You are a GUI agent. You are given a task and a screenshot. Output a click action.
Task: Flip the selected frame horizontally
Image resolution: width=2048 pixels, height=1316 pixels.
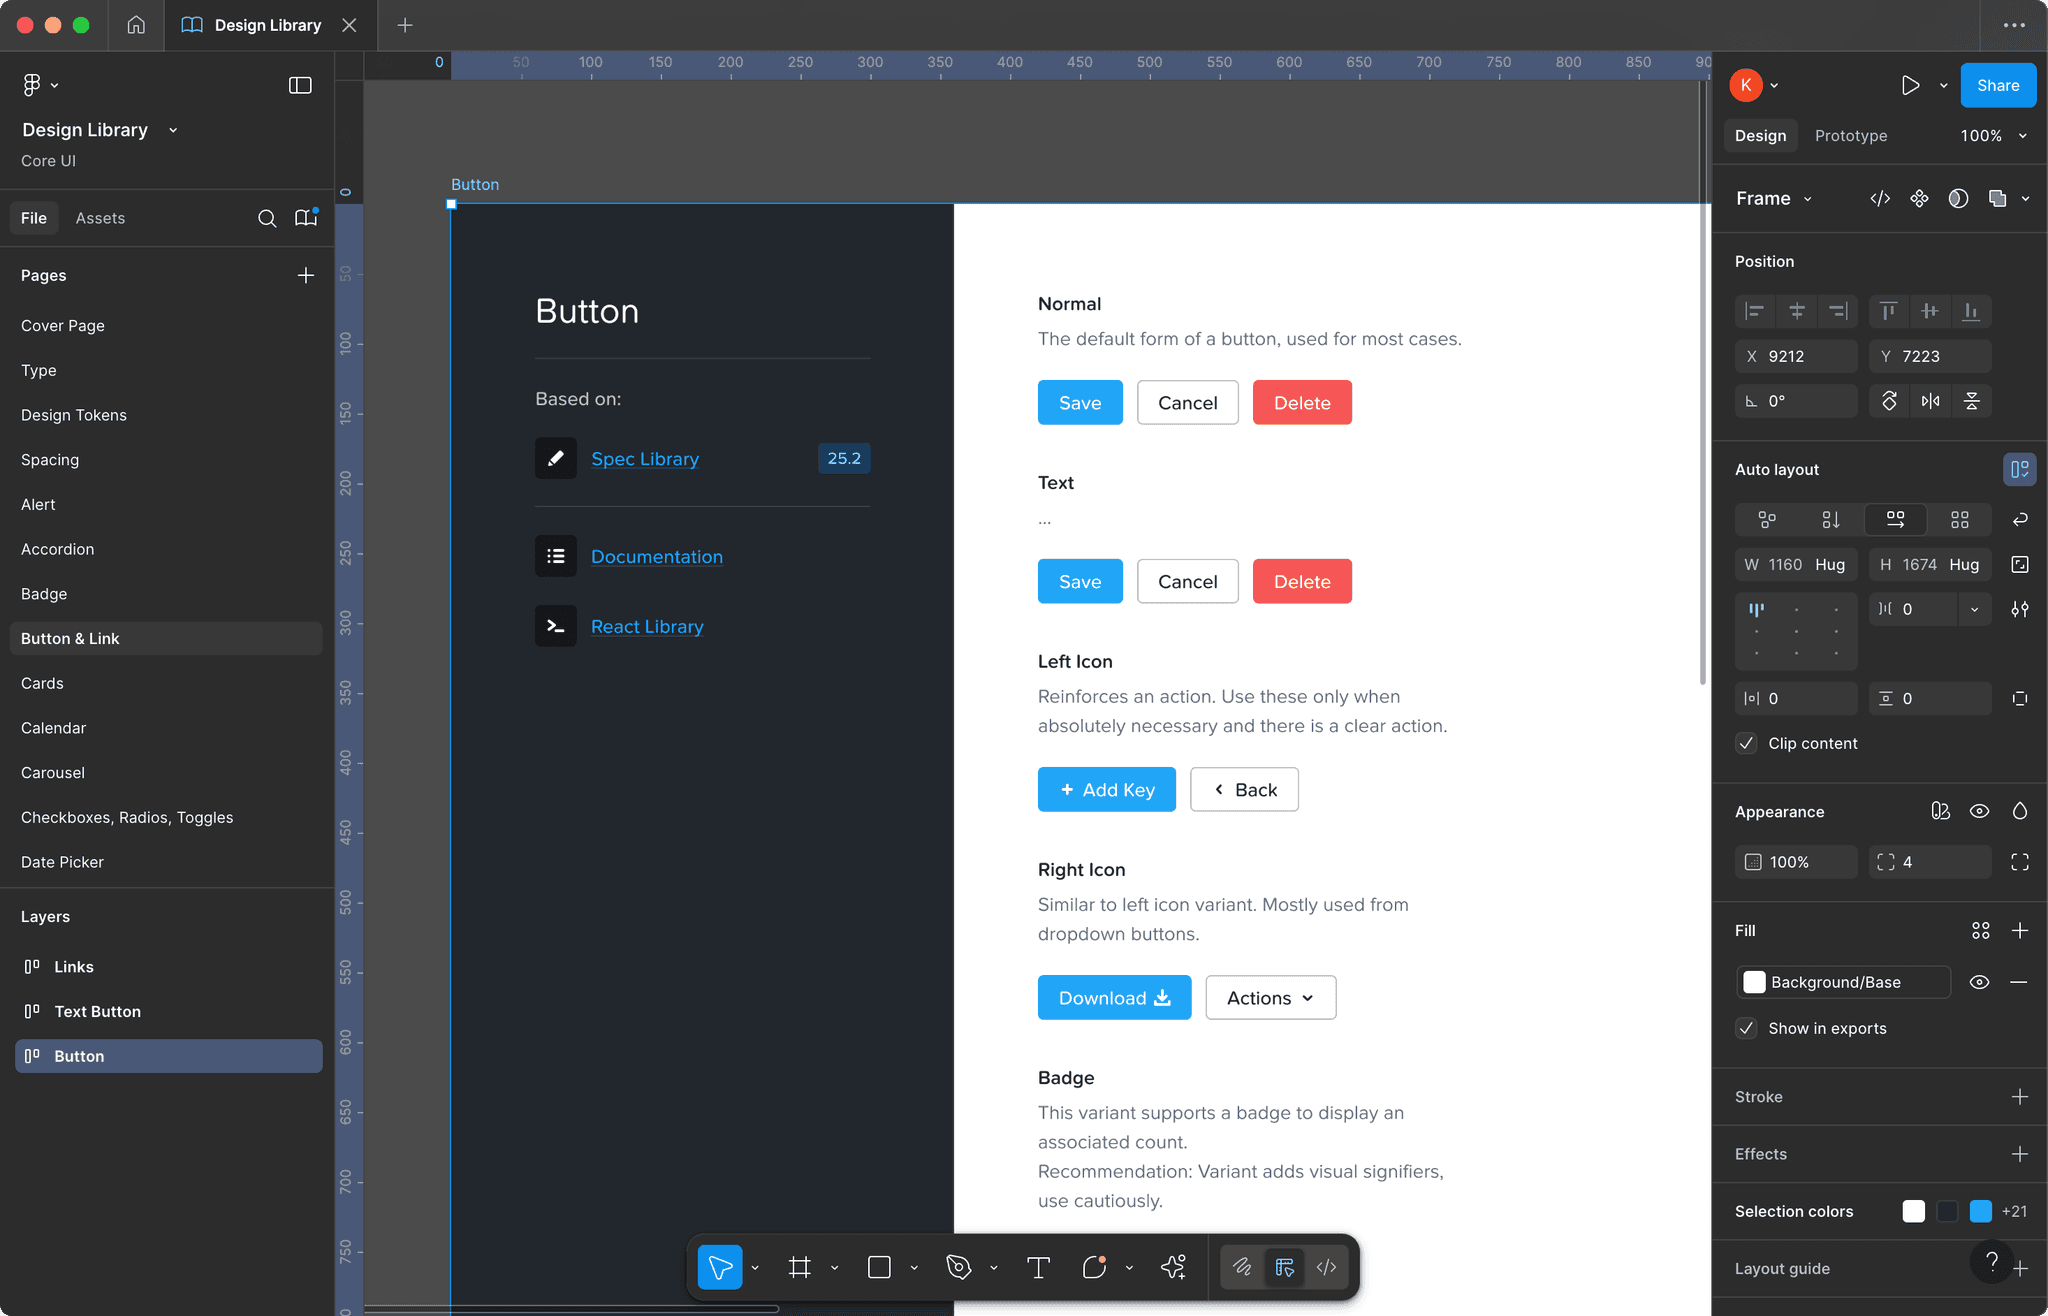[1930, 401]
